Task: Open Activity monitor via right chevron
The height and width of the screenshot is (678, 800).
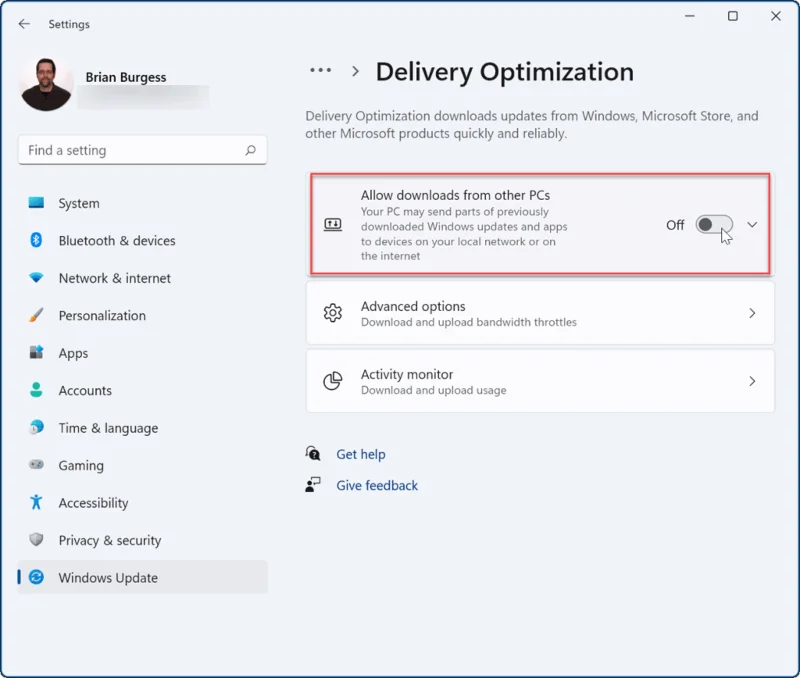Action: point(752,381)
